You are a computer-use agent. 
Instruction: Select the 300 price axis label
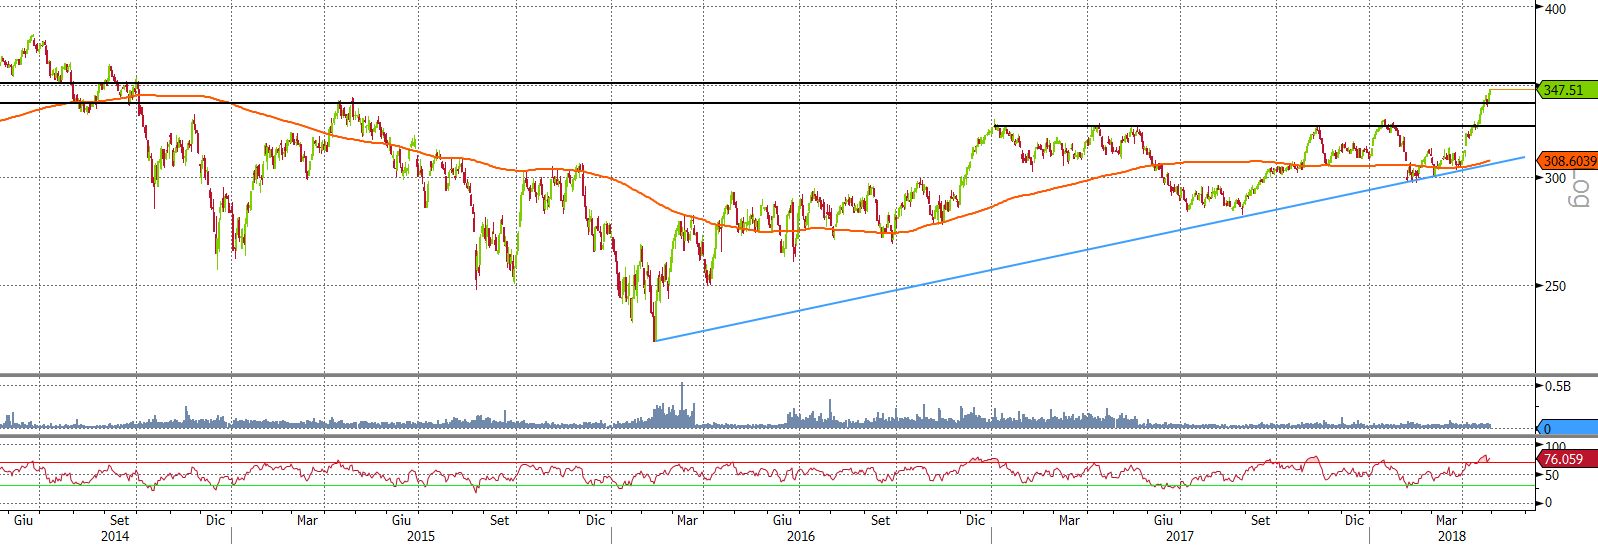coord(1555,178)
